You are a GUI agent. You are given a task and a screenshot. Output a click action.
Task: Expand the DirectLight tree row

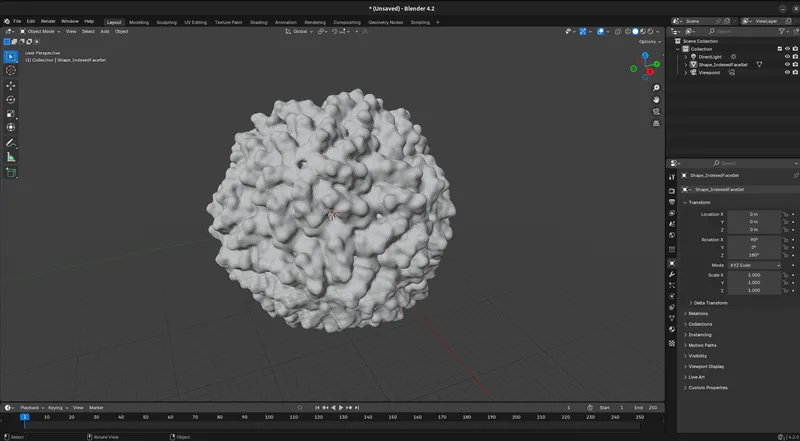(686, 57)
